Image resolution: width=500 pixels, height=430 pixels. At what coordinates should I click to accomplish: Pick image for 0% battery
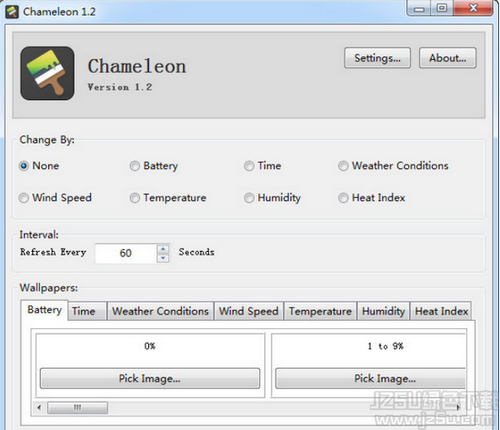point(150,378)
